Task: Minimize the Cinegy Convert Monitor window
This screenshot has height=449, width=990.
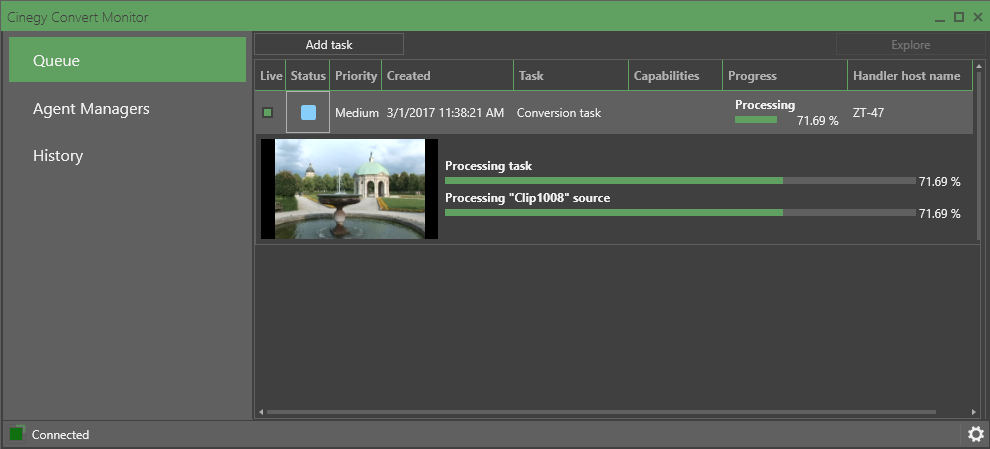Action: (x=941, y=18)
